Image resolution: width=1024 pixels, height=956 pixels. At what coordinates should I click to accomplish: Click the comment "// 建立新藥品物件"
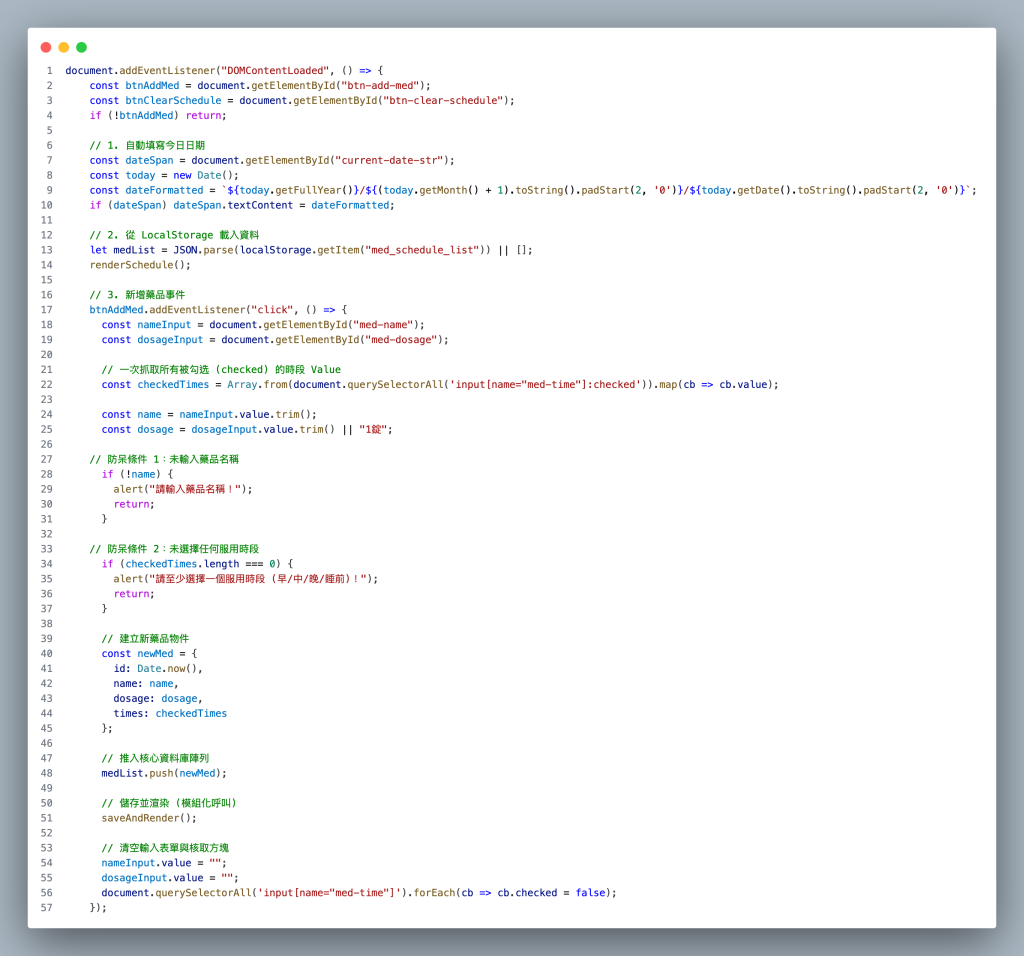(145, 639)
